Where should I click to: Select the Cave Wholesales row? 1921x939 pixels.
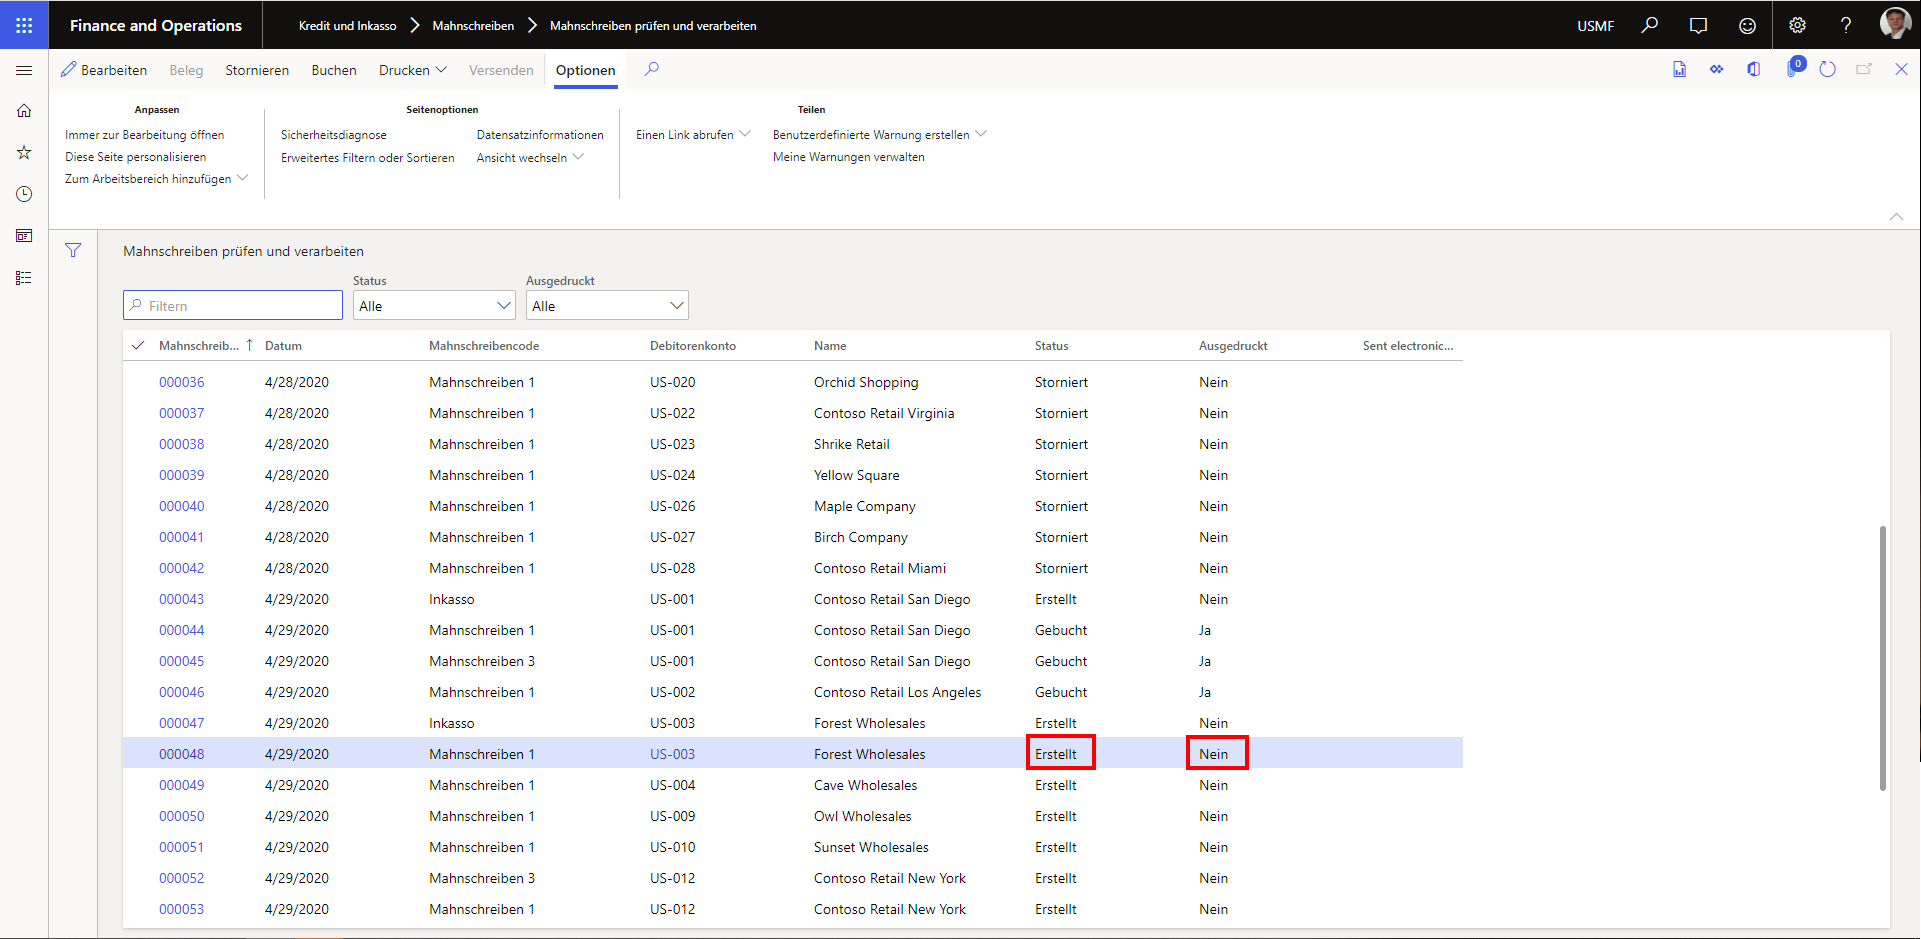792,785
